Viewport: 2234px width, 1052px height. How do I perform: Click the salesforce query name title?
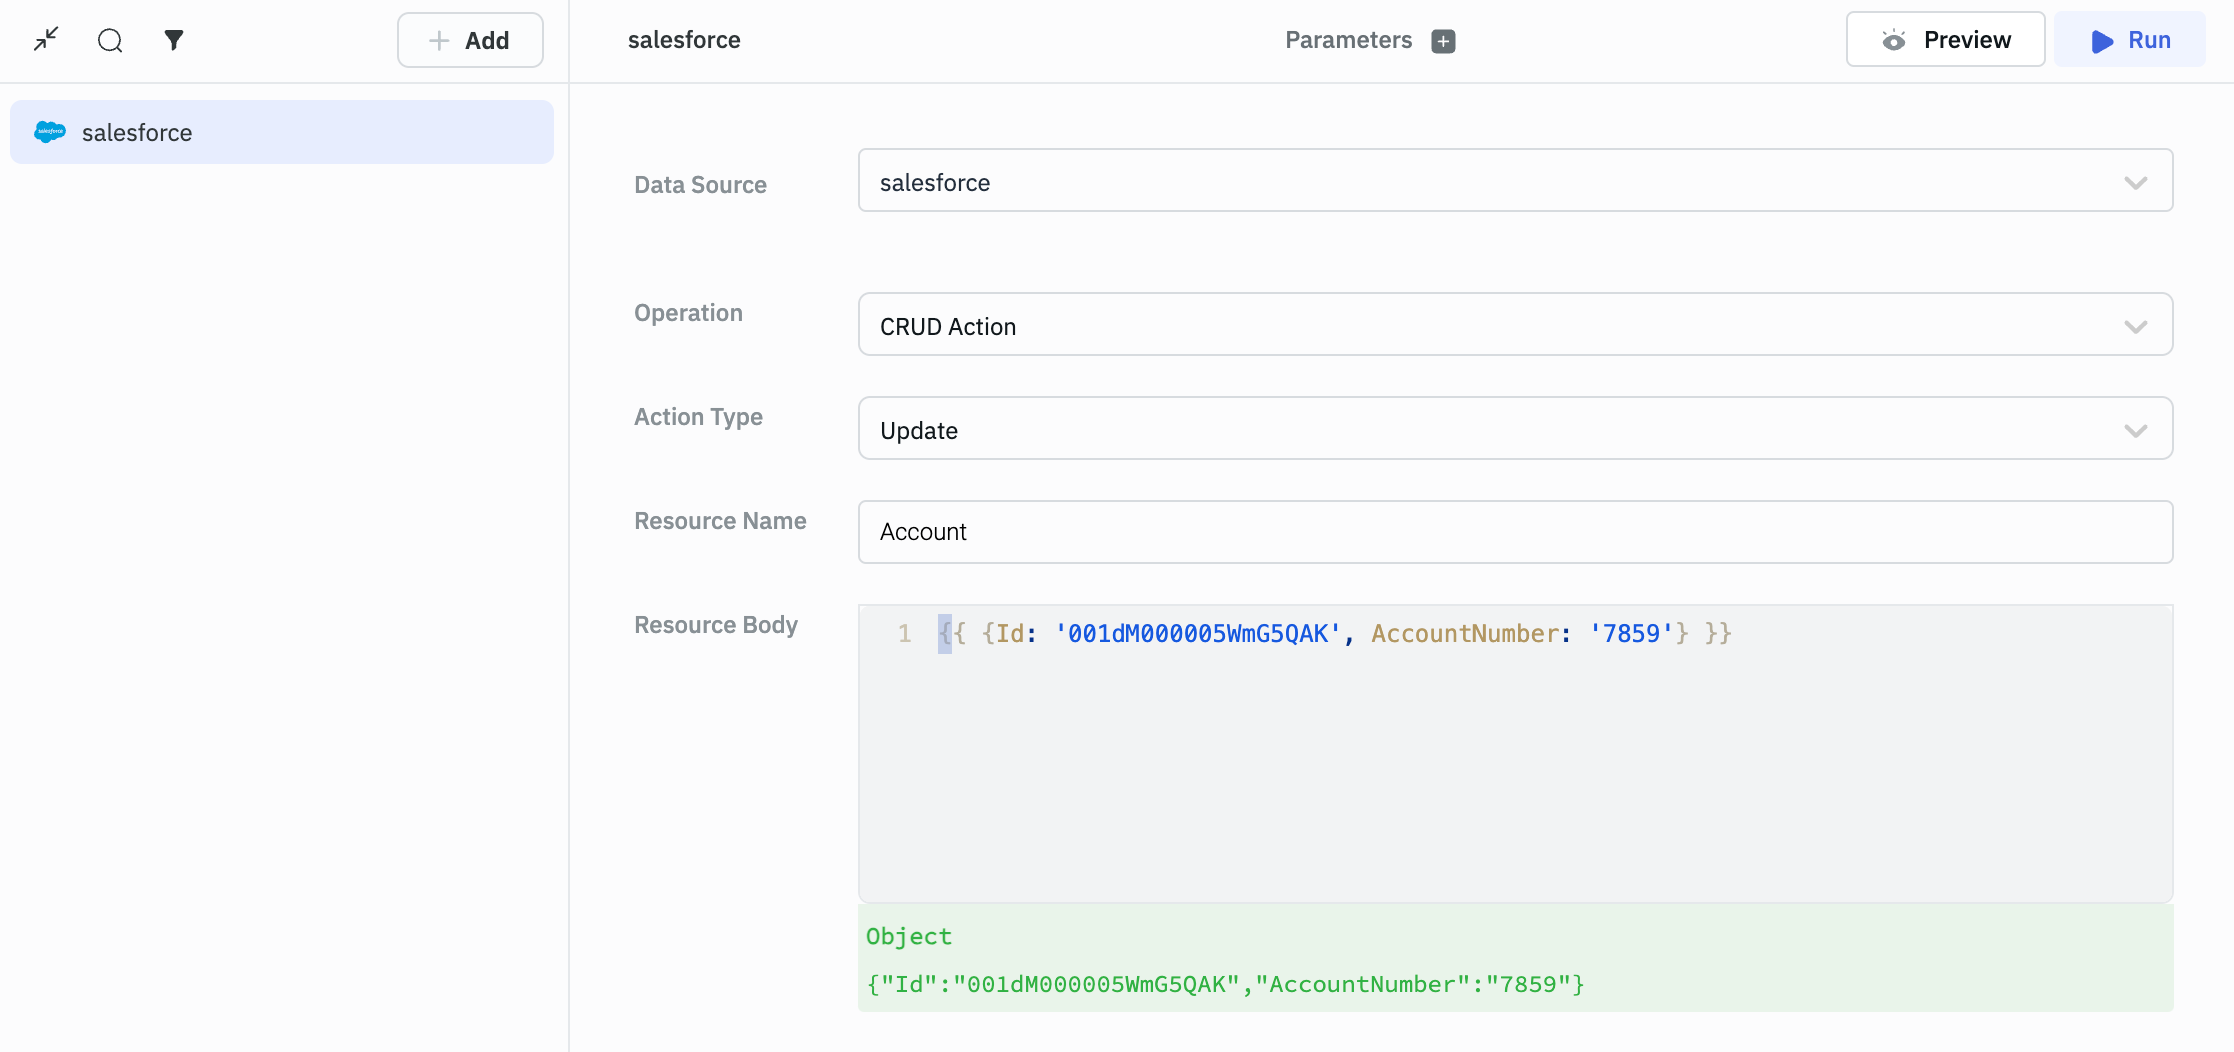[x=684, y=40]
